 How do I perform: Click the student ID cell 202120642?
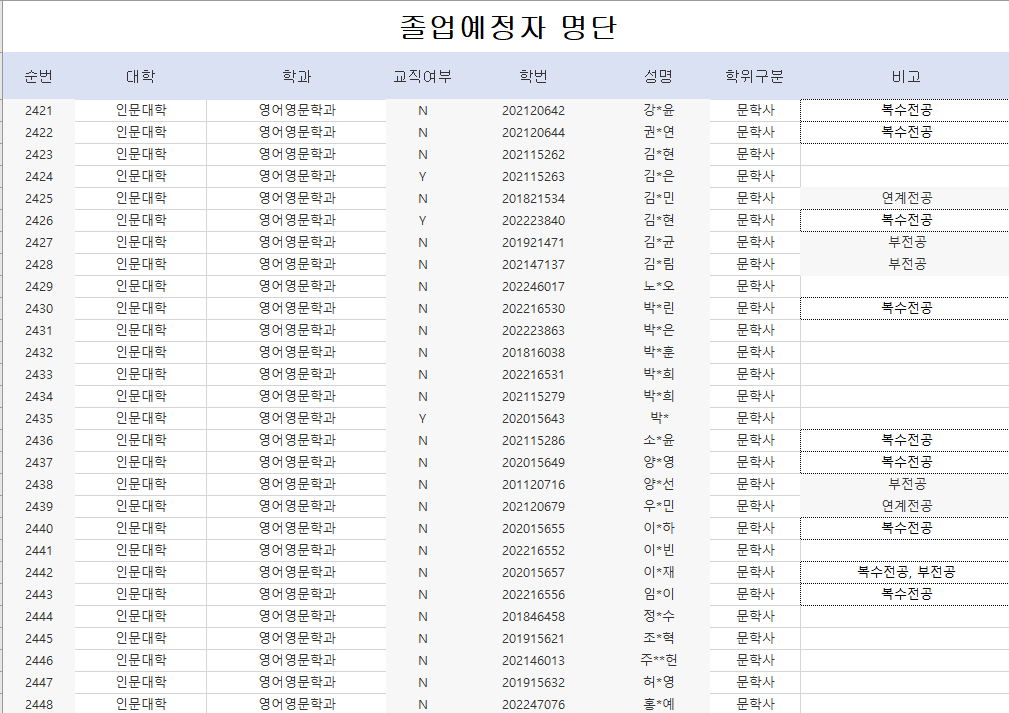(533, 111)
